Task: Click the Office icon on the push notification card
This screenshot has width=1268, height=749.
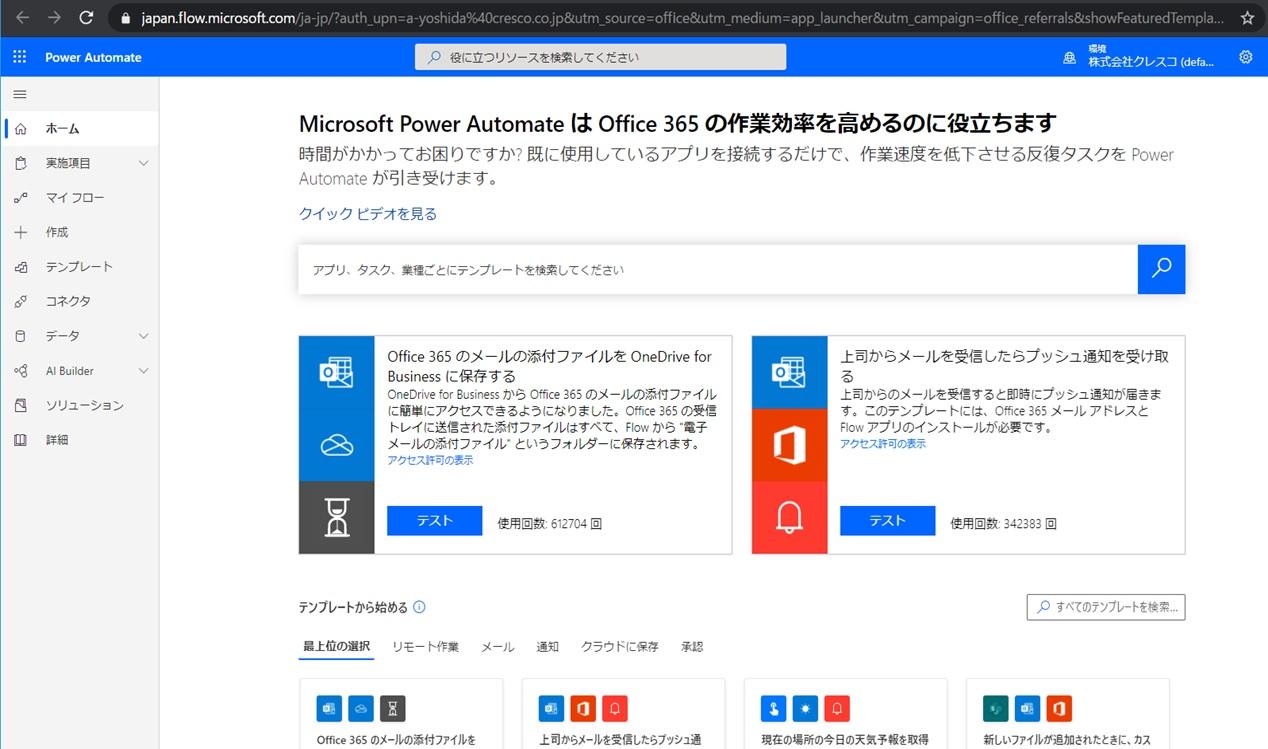Action: coord(789,445)
